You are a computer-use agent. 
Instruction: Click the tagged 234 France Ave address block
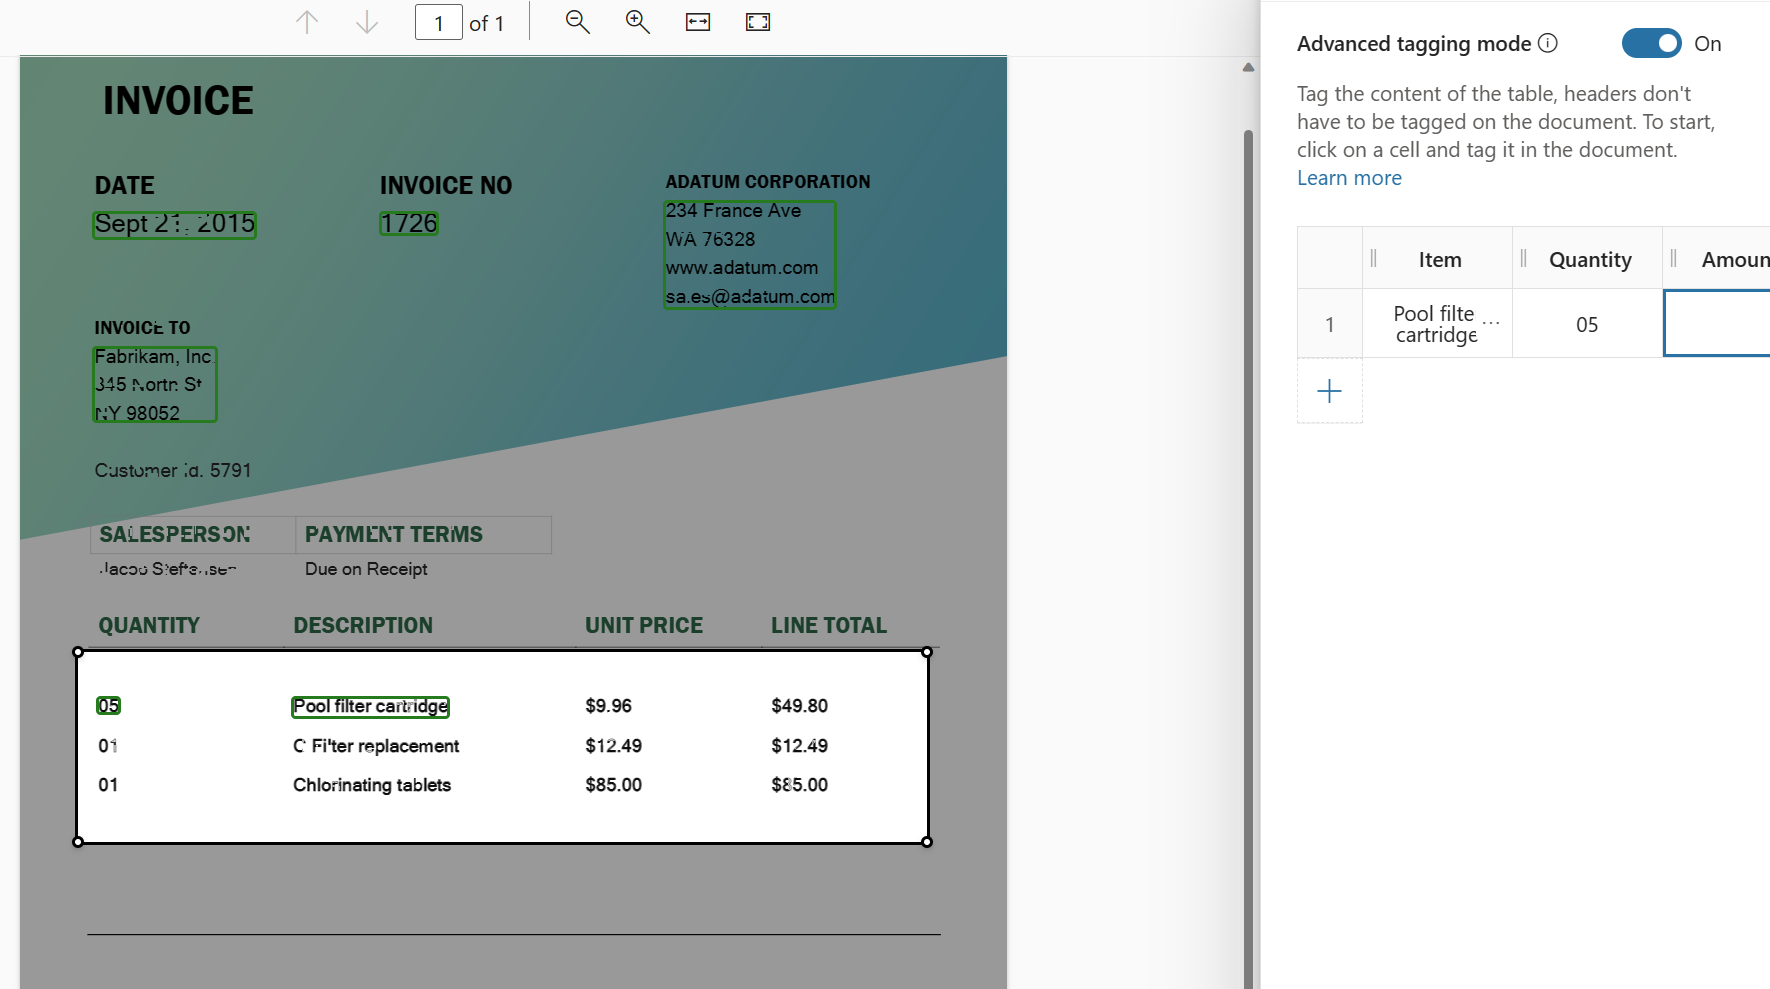click(750, 254)
